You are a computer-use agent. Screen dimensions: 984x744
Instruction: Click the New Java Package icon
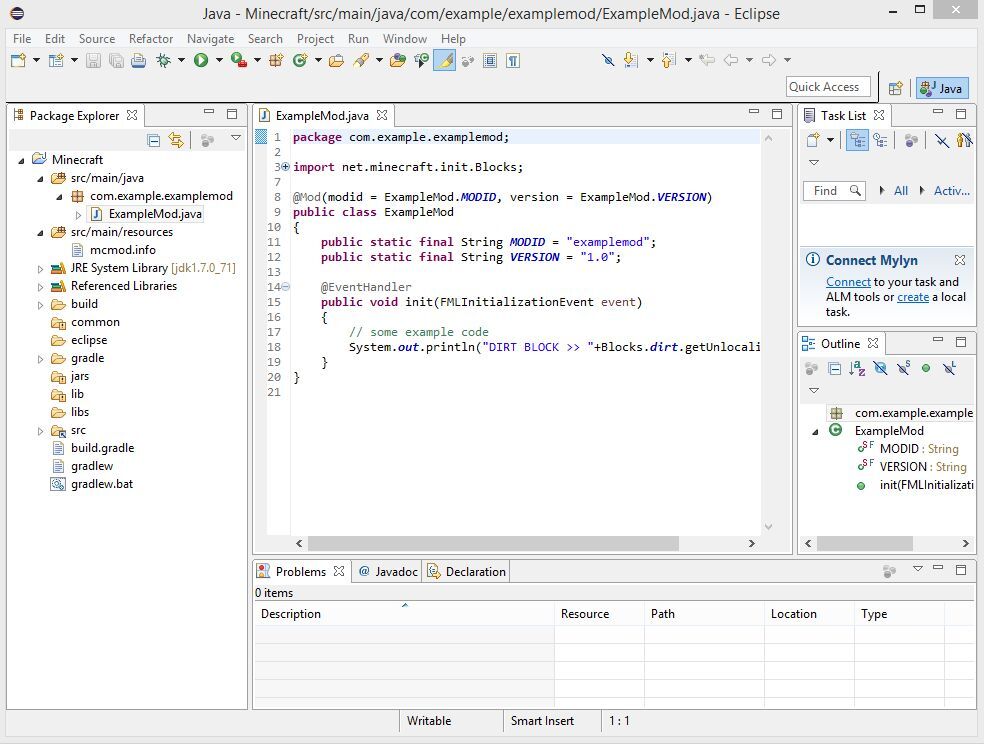[277, 60]
